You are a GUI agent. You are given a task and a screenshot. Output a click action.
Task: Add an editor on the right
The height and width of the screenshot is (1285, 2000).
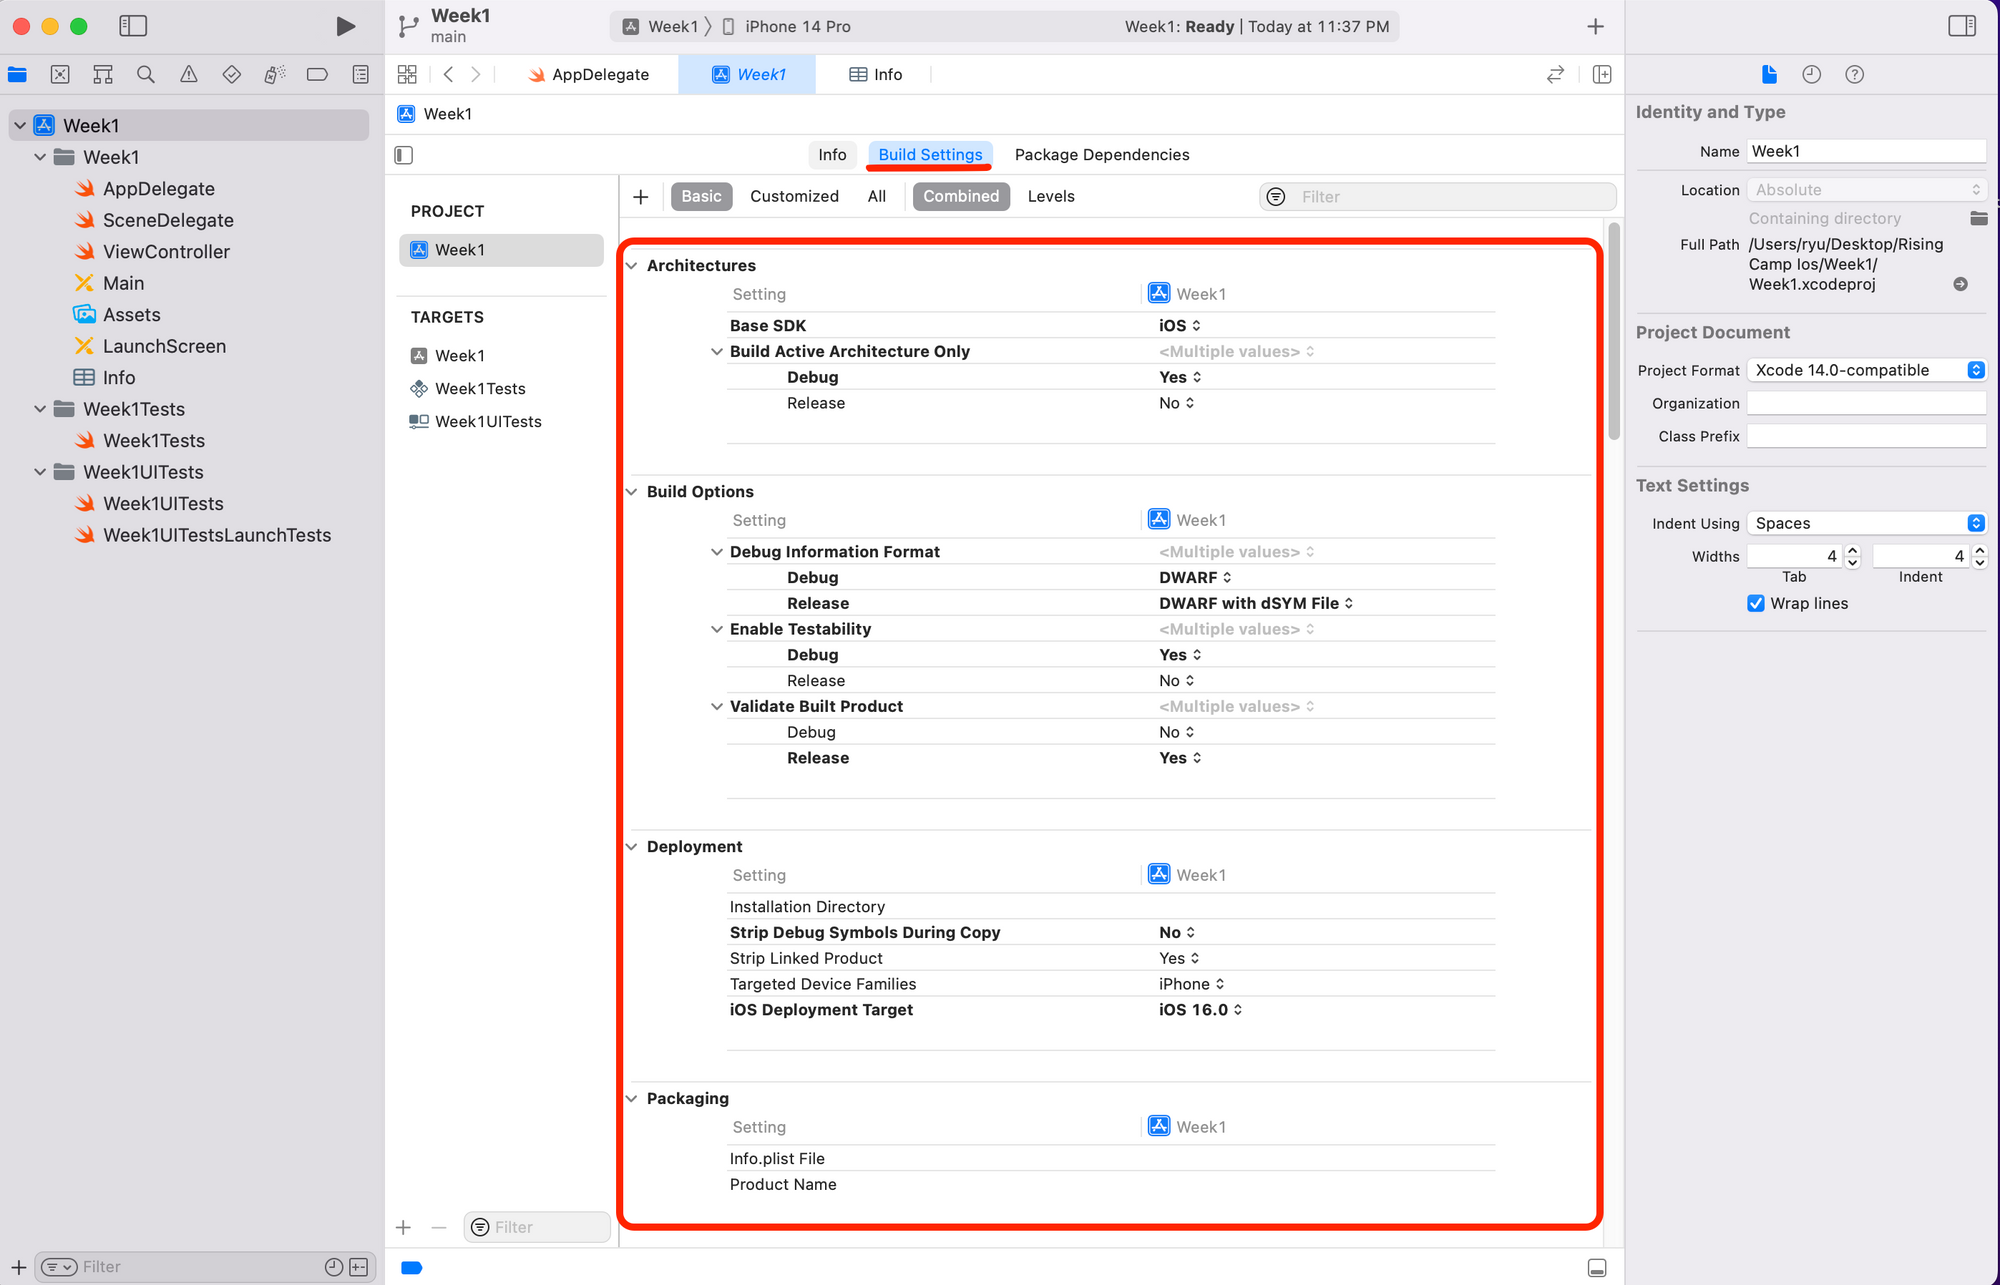point(1602,74)
